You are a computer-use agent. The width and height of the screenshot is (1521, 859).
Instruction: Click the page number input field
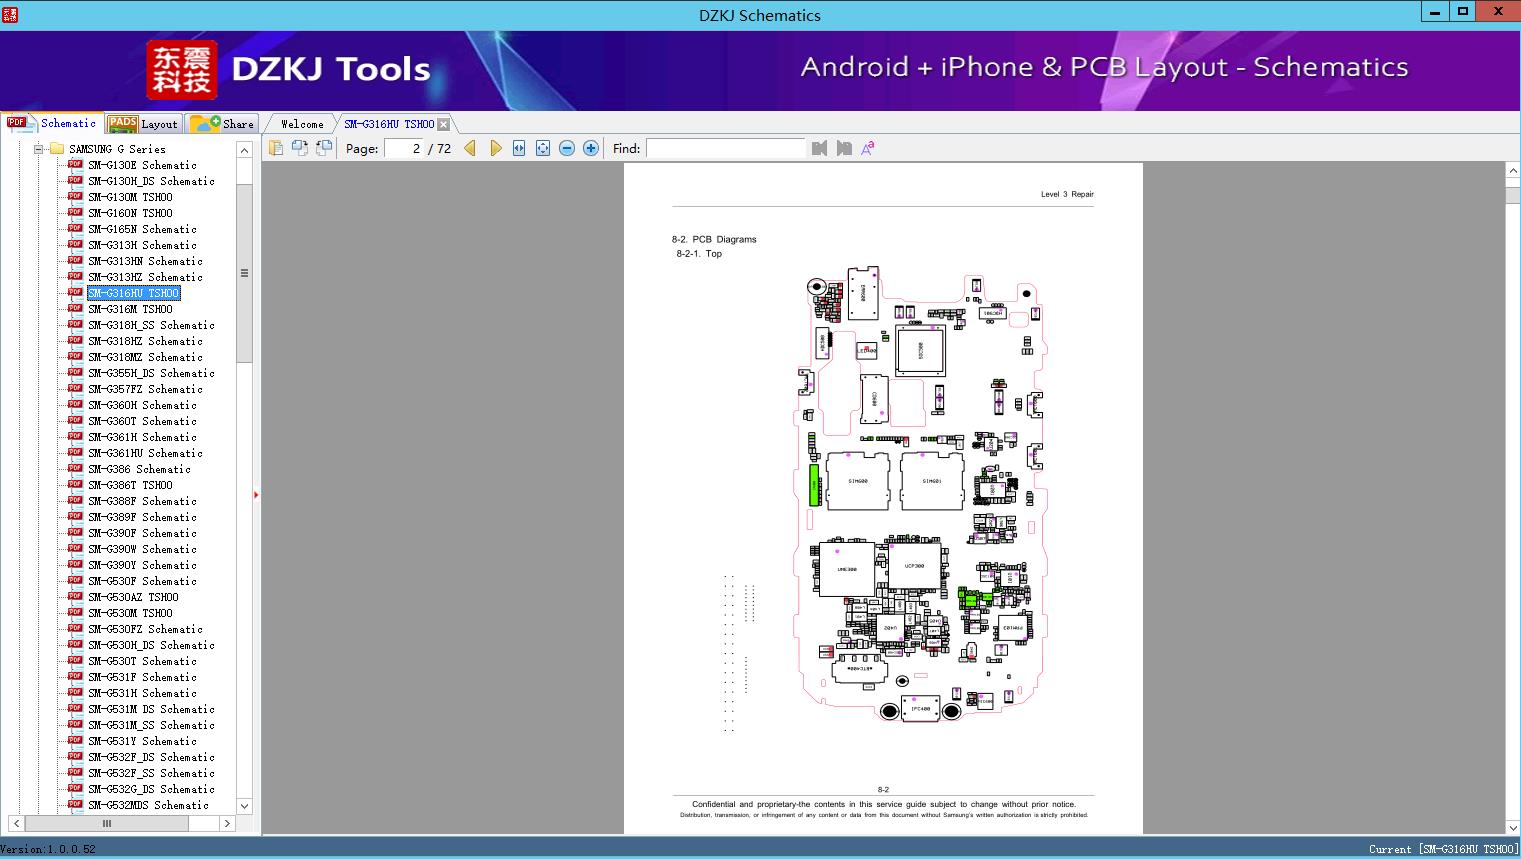(x=404, y=148)
